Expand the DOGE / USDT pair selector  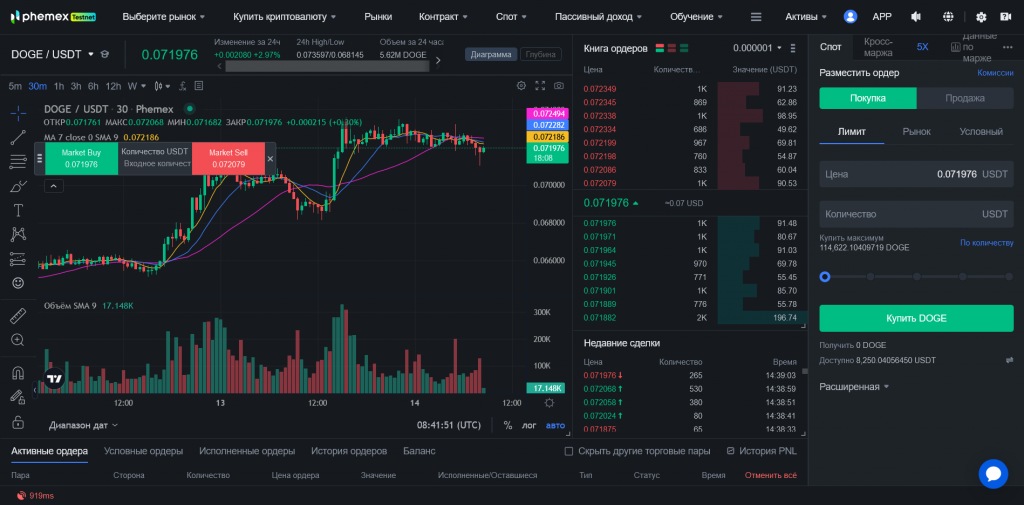(x=91, y=54)
